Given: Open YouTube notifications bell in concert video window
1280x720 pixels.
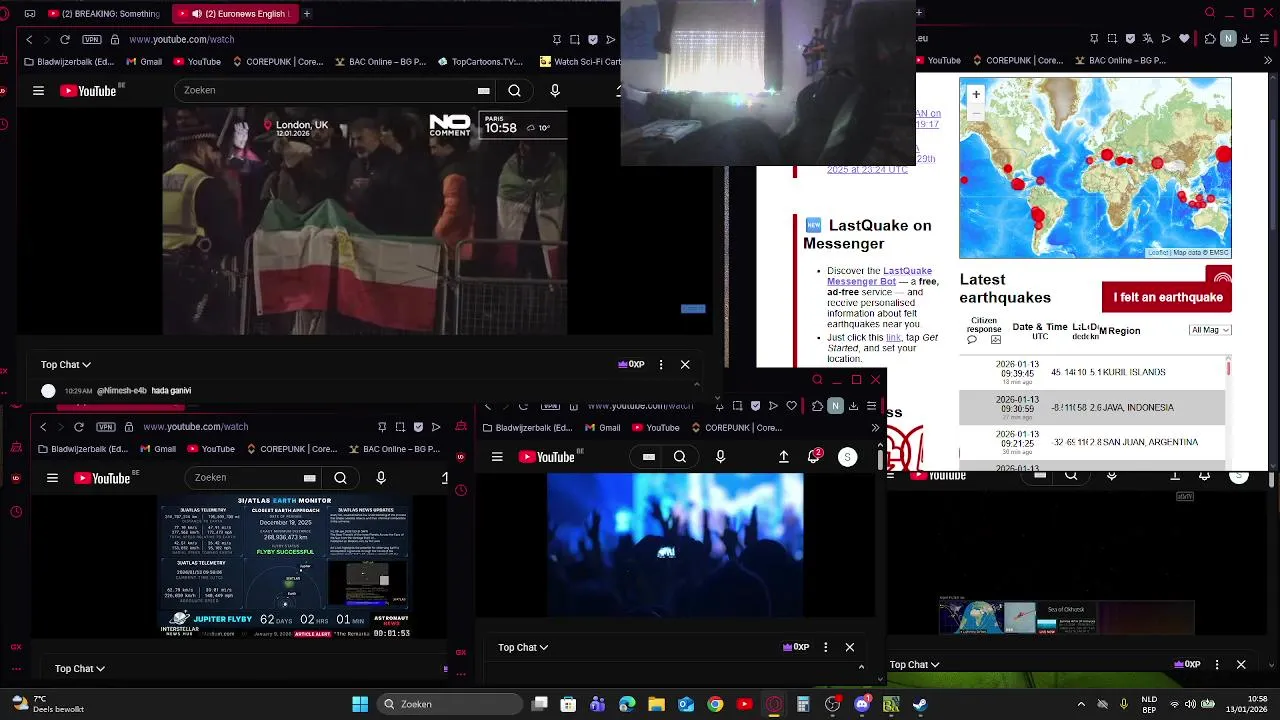Looking at the screenshot, I should pos(815,456).
